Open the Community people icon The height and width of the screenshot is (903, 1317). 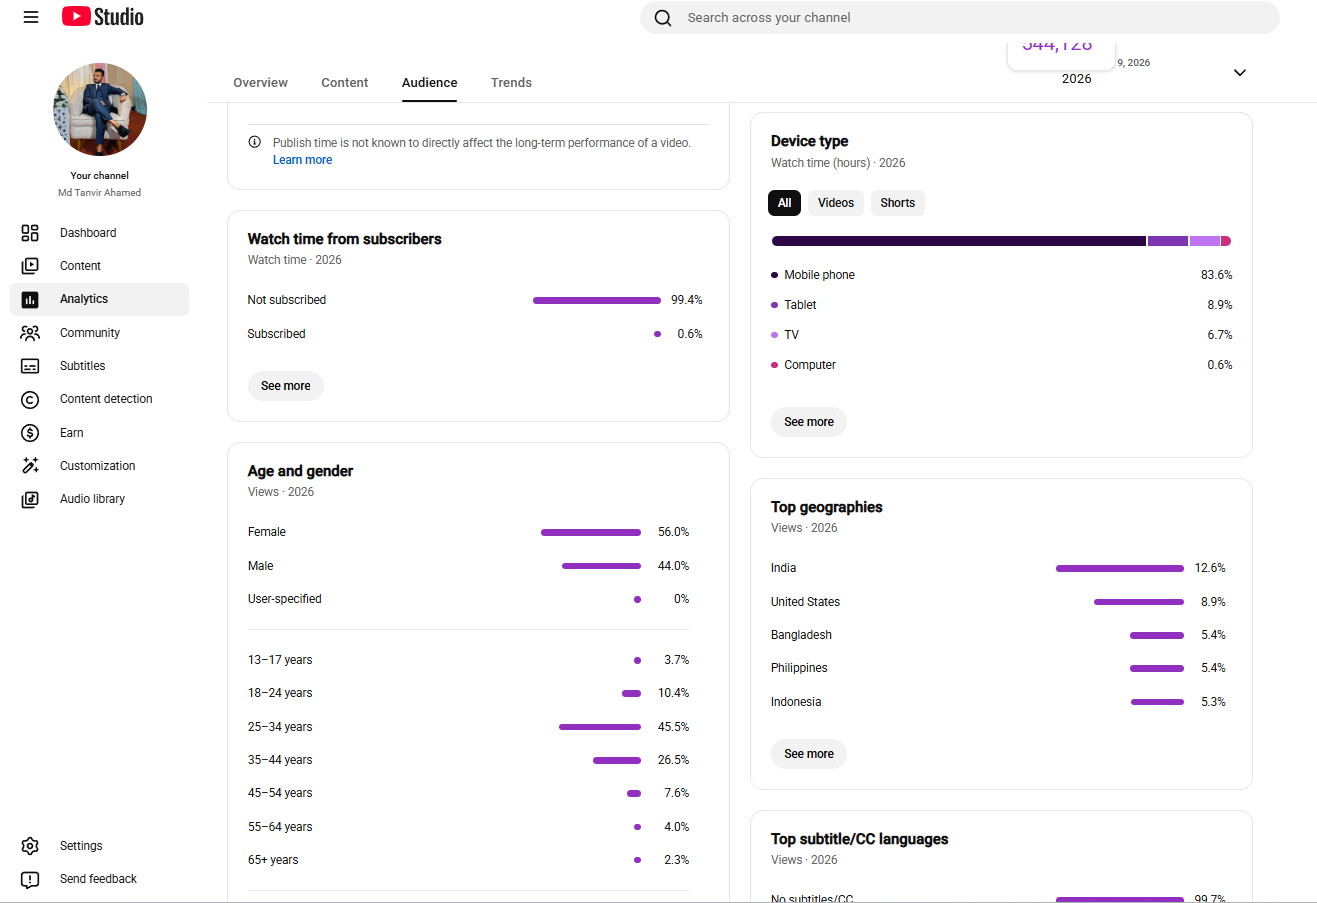pyautogui.click(x=30, y=333)
